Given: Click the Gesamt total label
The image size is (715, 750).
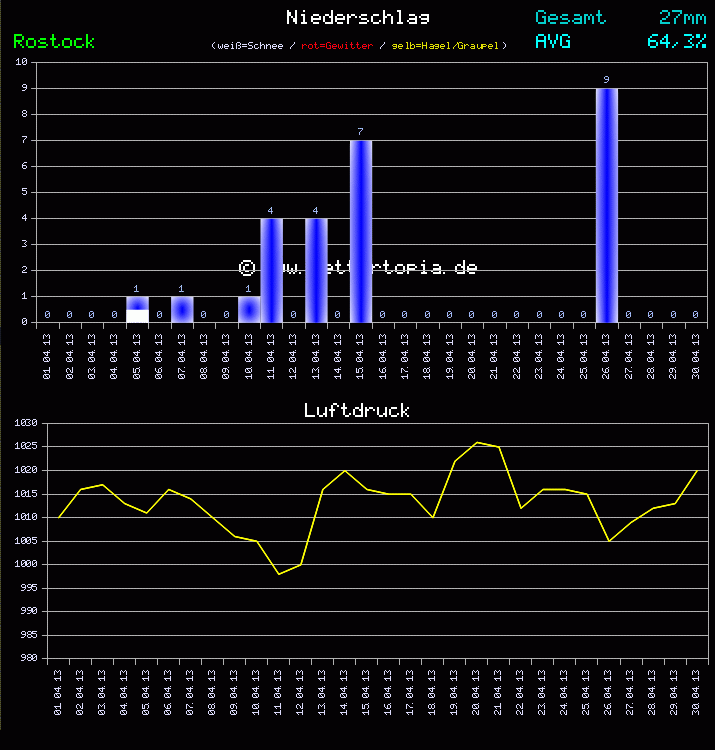Looking at the screenshot, I should click(x=570, y=17).
